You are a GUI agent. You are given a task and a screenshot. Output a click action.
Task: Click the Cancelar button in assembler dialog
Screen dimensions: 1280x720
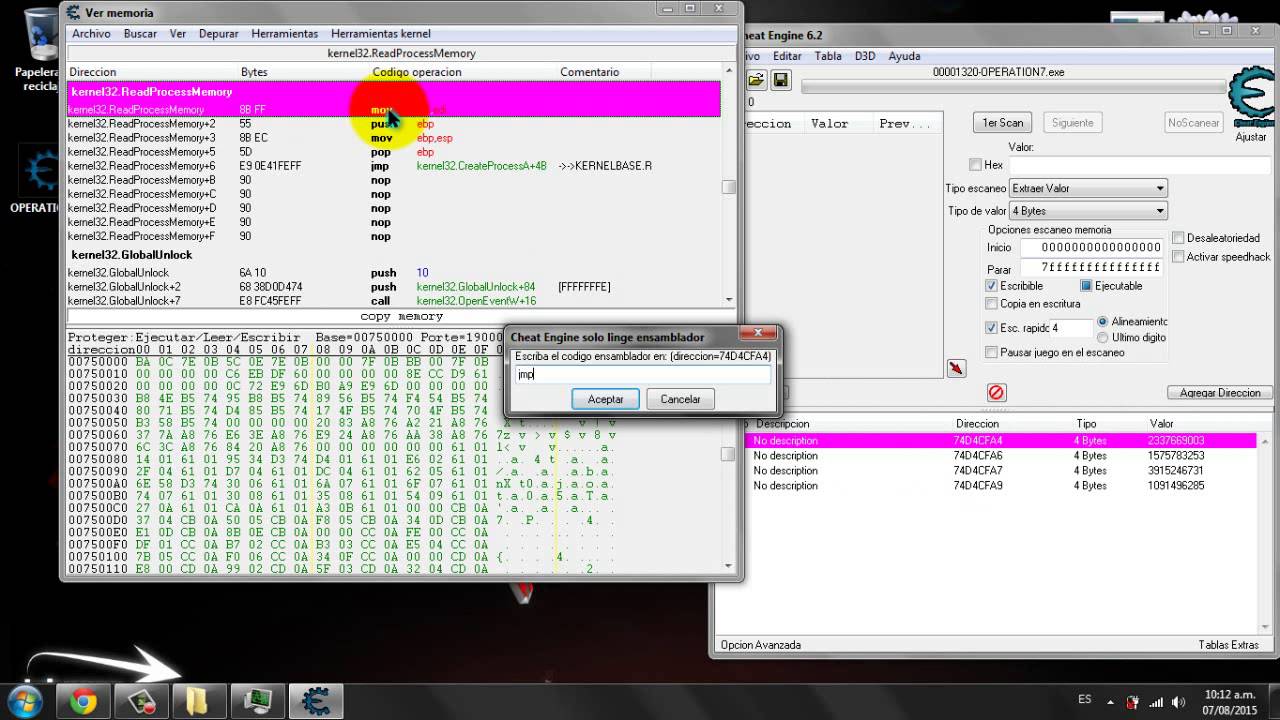680,399
